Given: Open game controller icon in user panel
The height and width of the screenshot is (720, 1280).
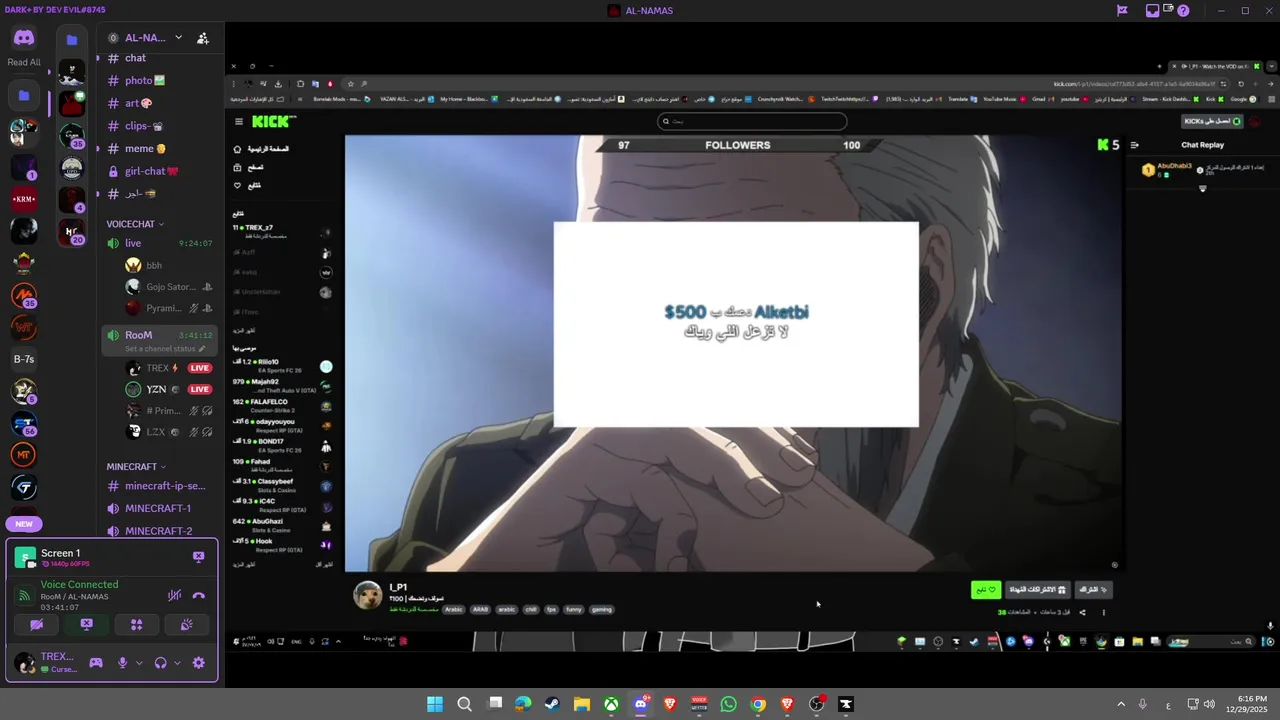Looking at the screenshot, I should pyautogui.click(x=96, y=662).
